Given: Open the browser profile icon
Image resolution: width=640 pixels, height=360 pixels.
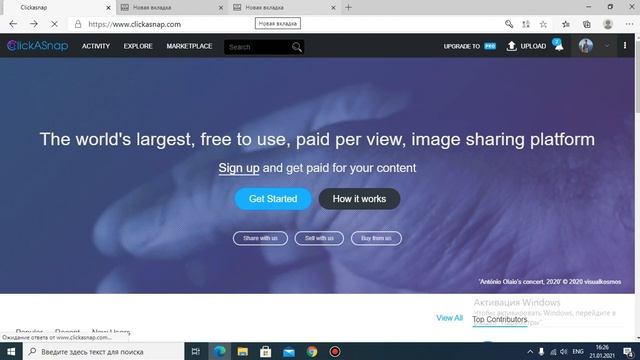Looking at the screenshot, I should point(608,24).
